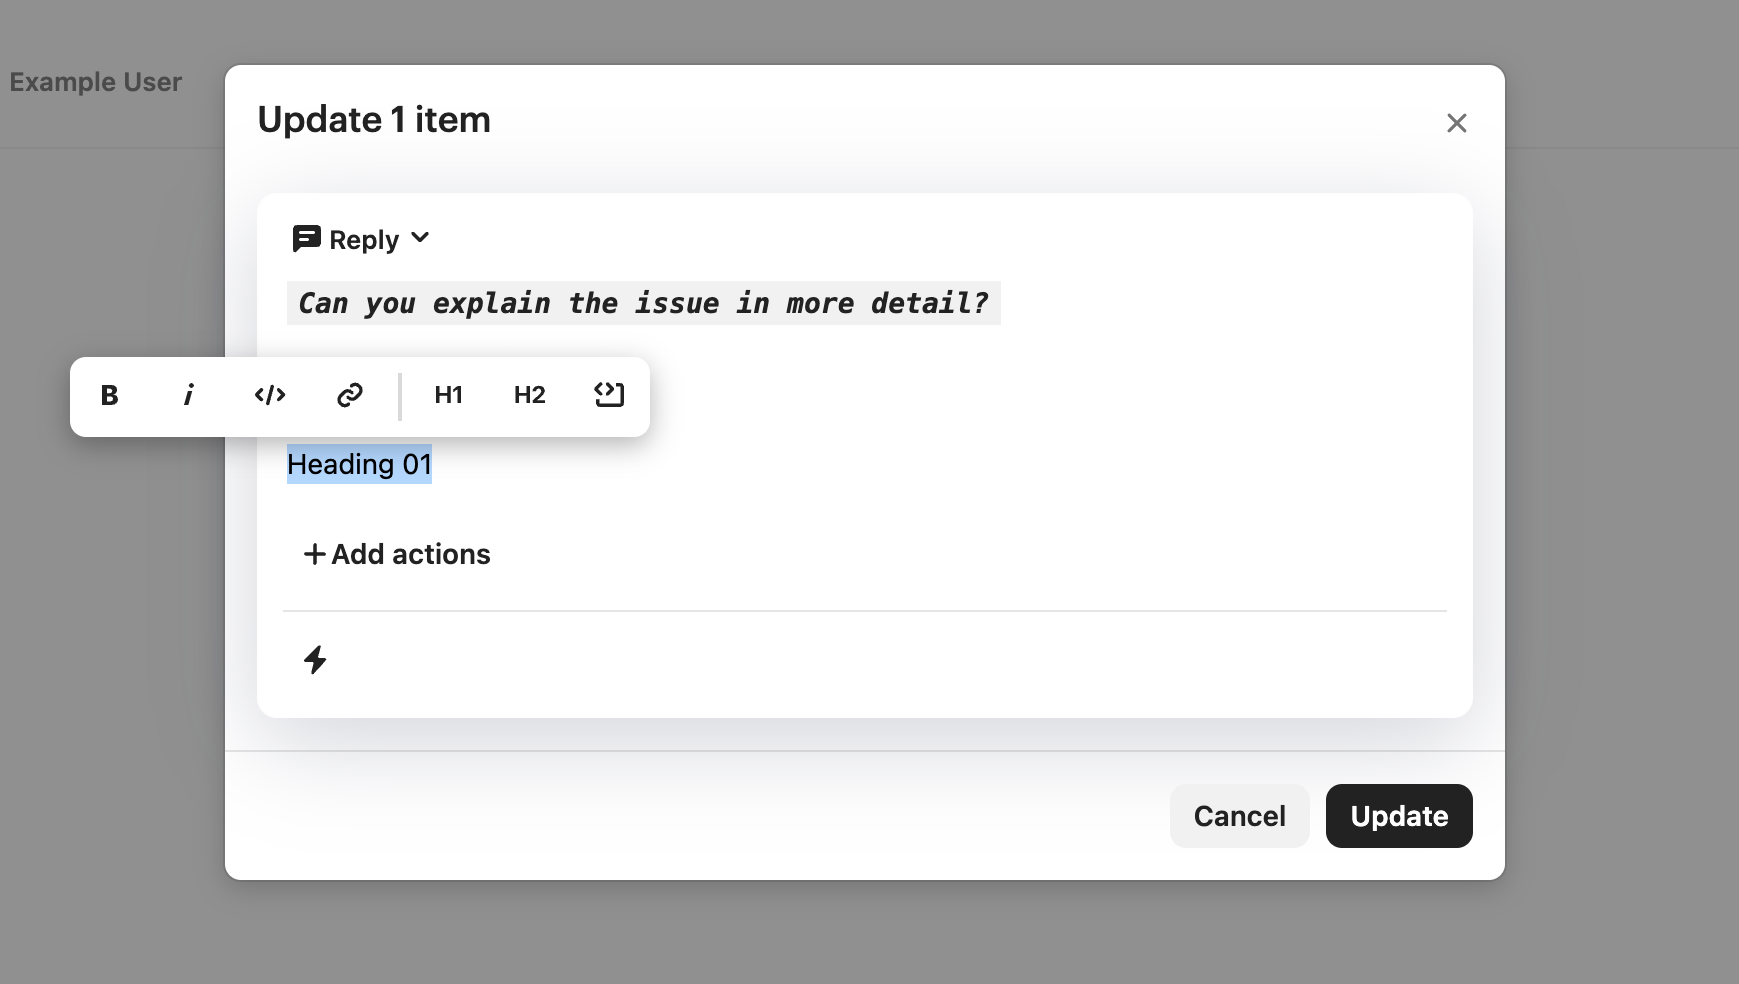Apply italic formatting to selection
The image size is (1739, 984).
(189, 396)
